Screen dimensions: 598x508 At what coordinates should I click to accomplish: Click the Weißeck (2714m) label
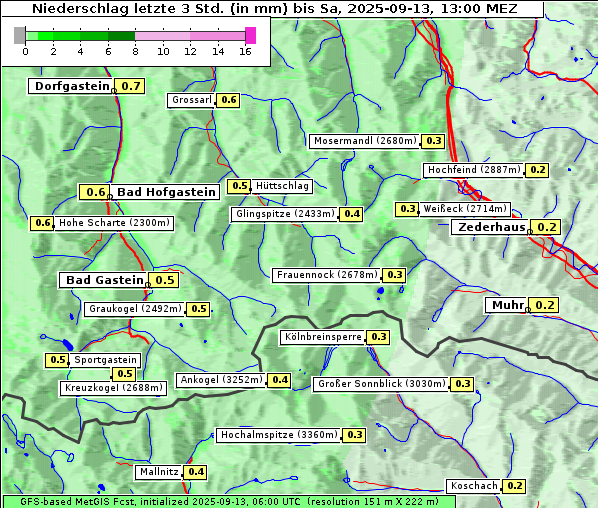tap(465, 209)
